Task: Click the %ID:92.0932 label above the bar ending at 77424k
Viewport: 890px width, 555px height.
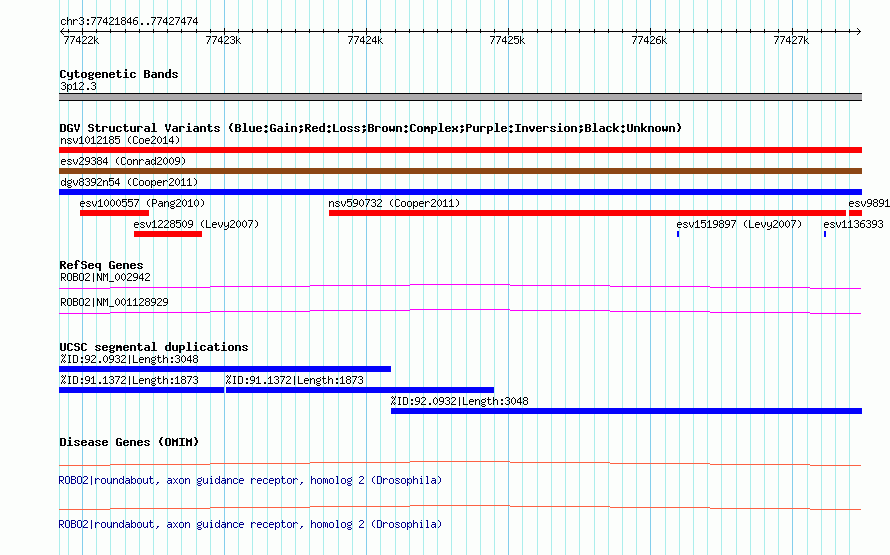Action: point(129,359)
